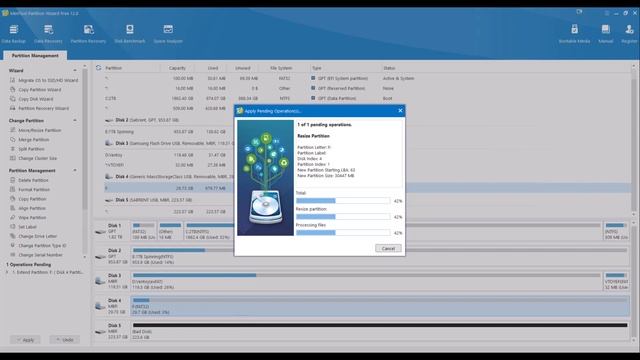
Task: Select Format Partition in the sidebar
Action: pyautogui.click(x=30, y=189)
